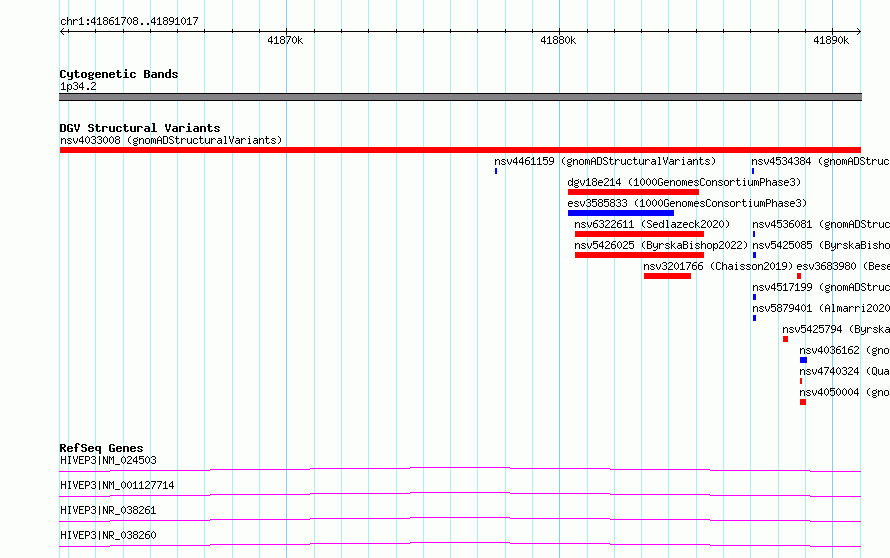Screen dimensions: 890x558
Task: Select the esv3683980 variant label
Action: (843, 266)
